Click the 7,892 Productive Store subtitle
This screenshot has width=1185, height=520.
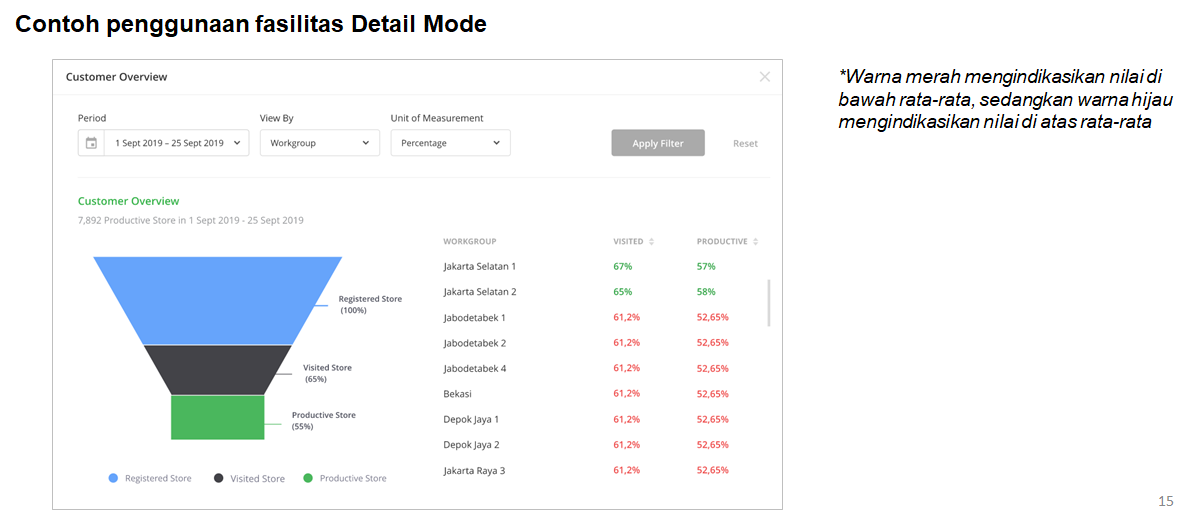(190, 221)
